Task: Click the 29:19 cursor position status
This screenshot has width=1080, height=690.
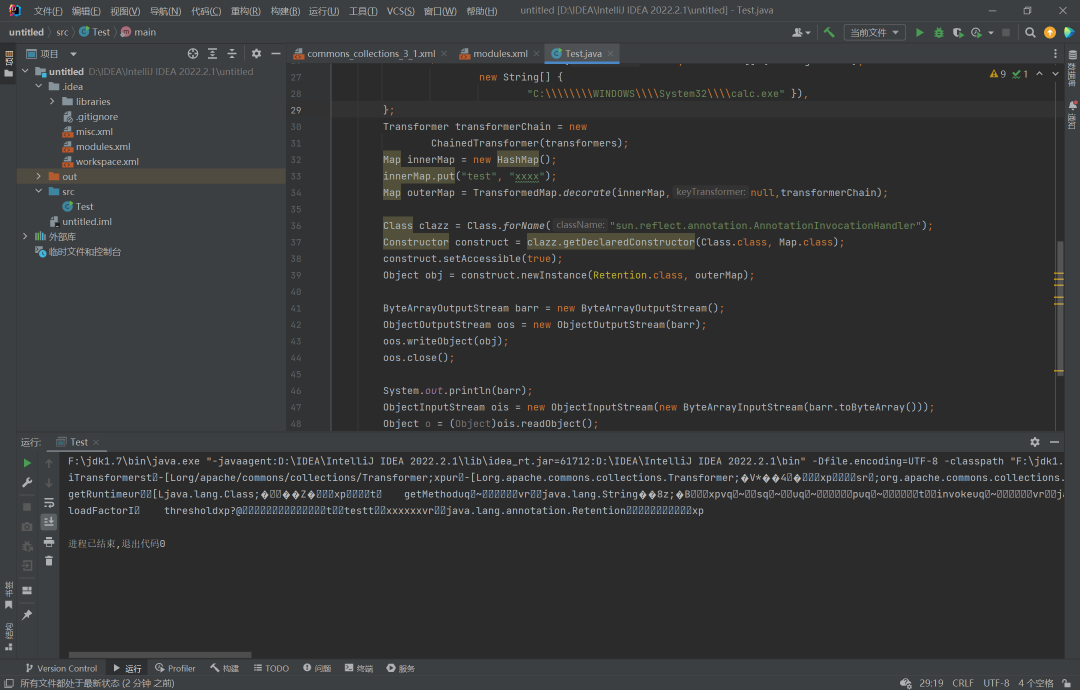Action: pyautogui.click(x=931, y=683)
